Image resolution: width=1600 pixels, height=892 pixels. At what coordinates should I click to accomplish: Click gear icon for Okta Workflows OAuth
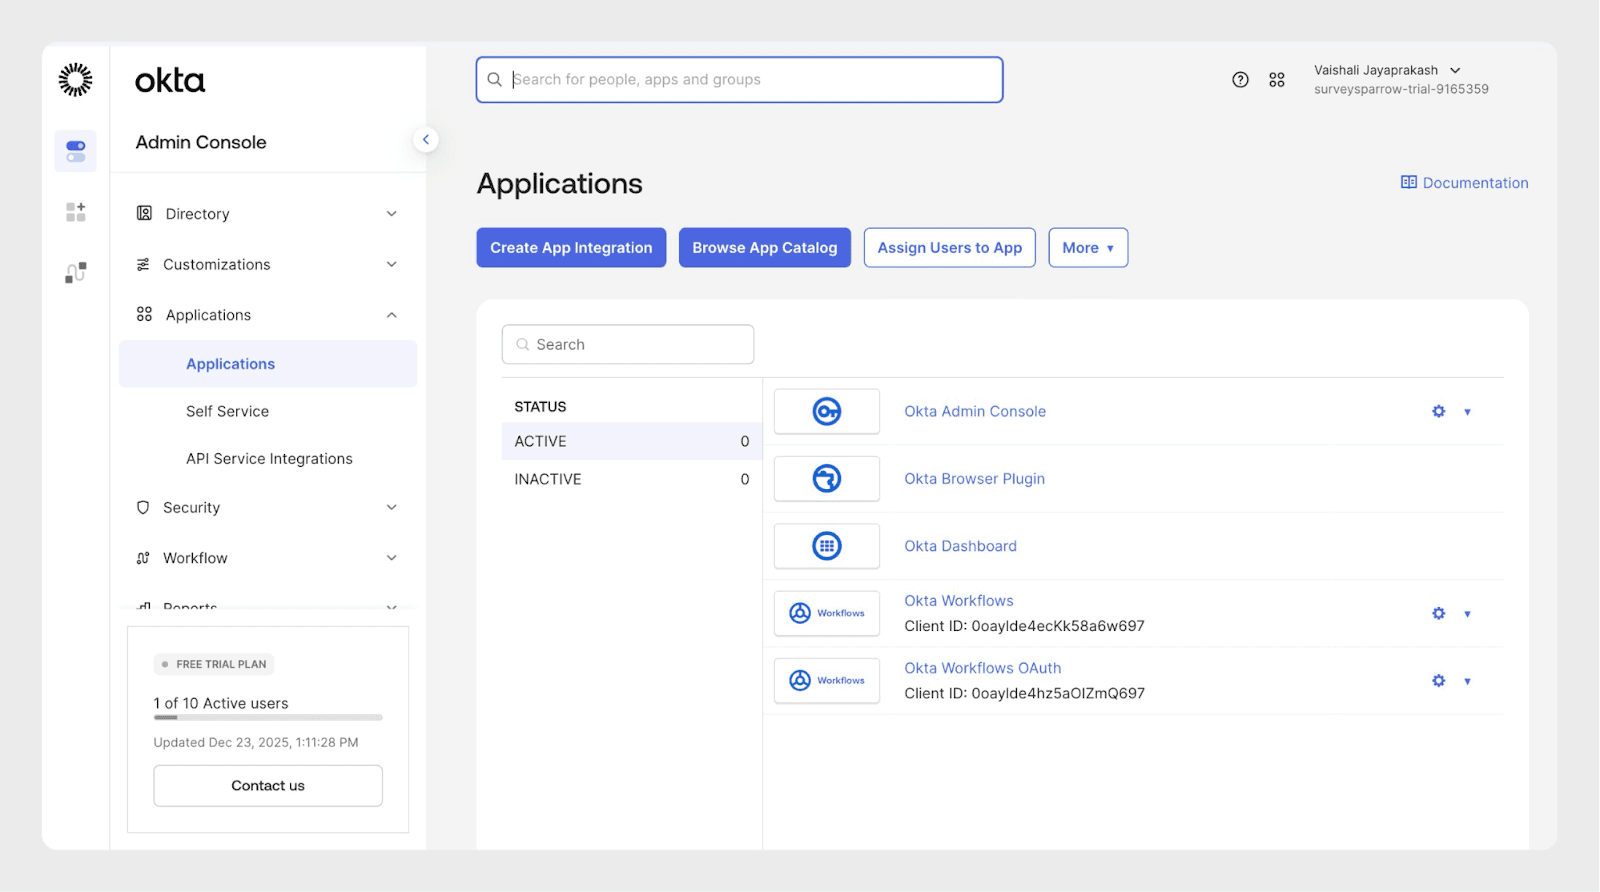1438,681
